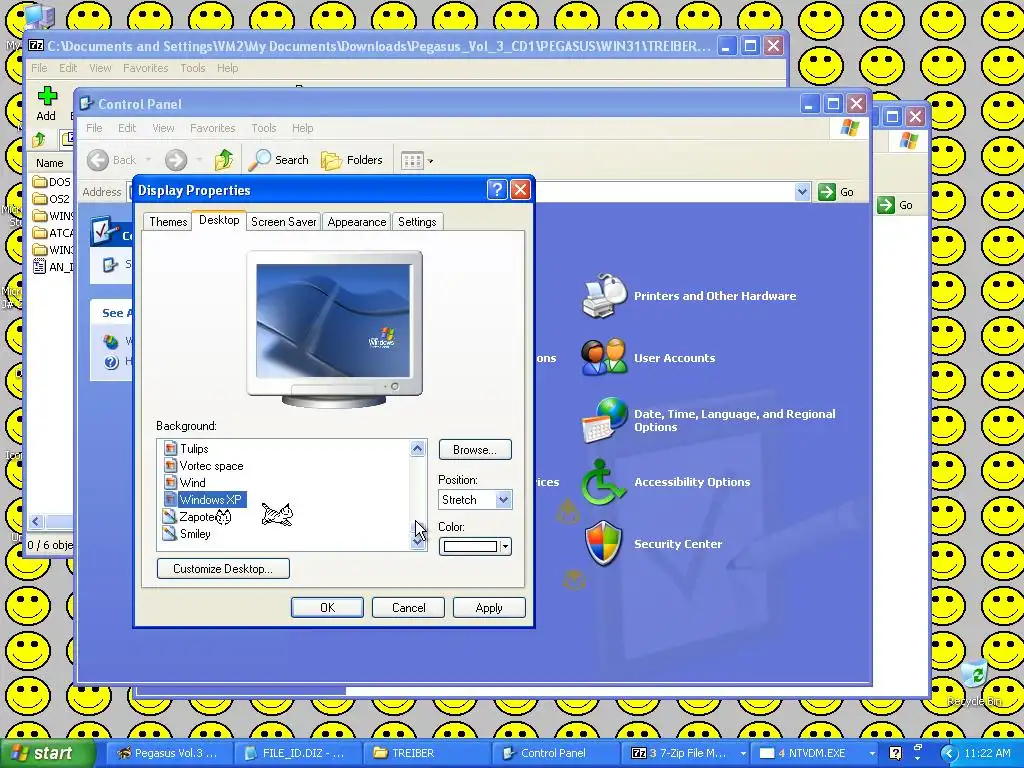Open the Control Panel View menu
The width and height of the screenshot is (1024, 768).
click(x=163, y=128)
